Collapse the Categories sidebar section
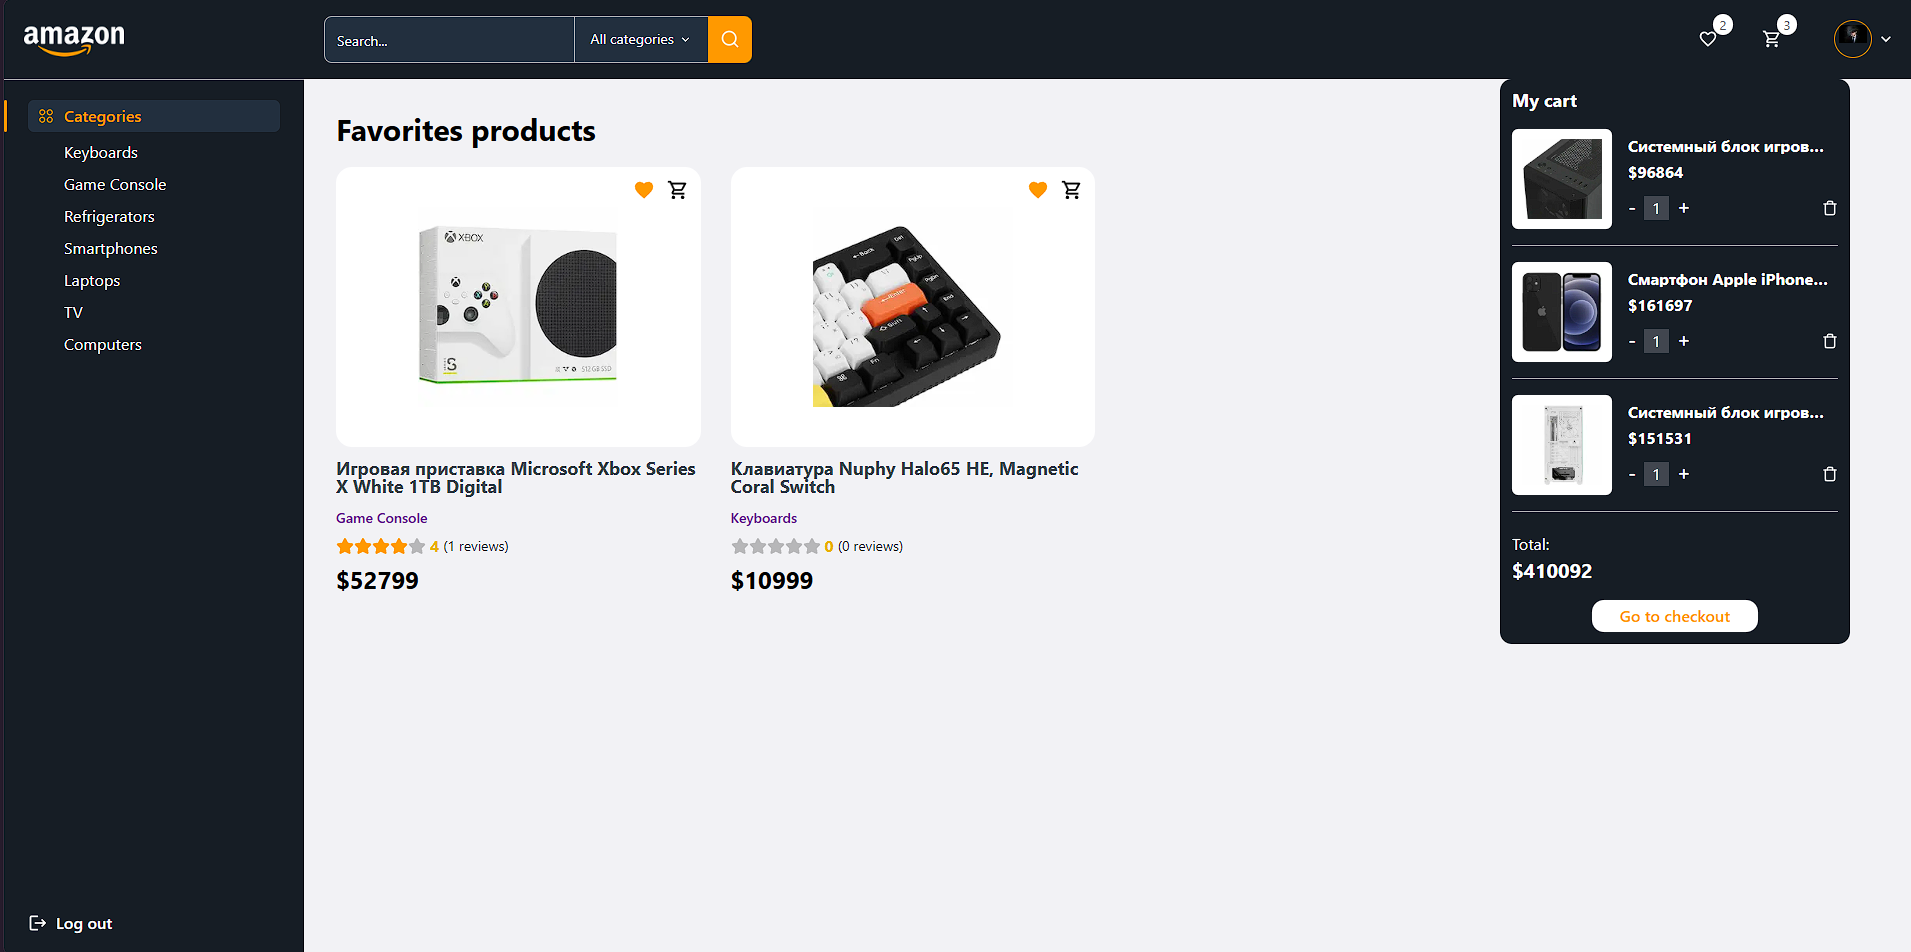Viewport: 1911px width, 952px height. click(x=154, y=116)
